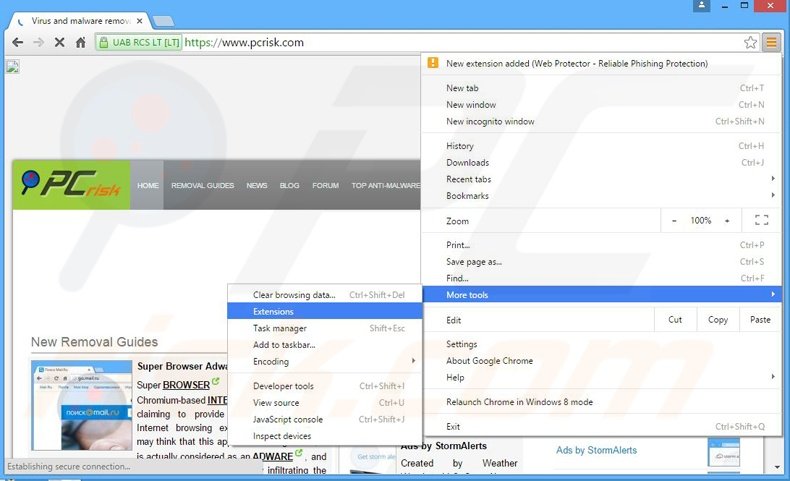Image resolution: width=790 pixels, height=481 pixels.
Task: Click the browser forward arrow
Action: tap(39, 42)
